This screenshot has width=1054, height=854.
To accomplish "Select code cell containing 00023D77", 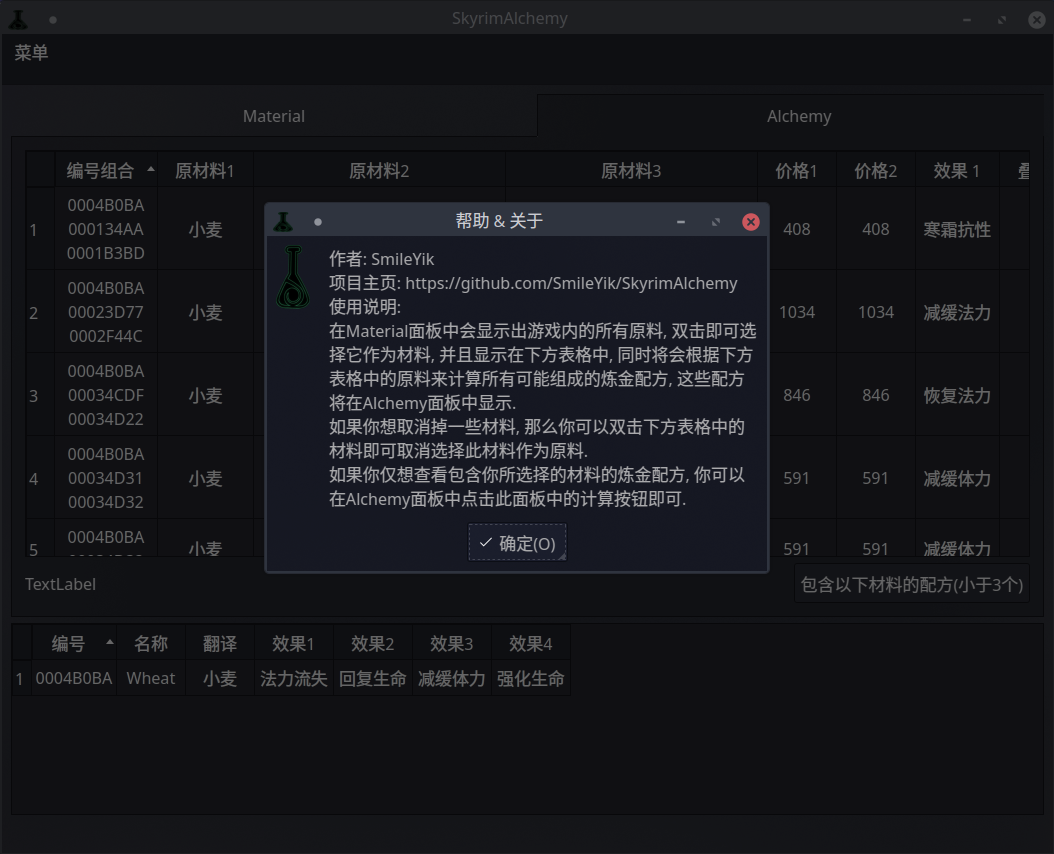I will (106, 312).
